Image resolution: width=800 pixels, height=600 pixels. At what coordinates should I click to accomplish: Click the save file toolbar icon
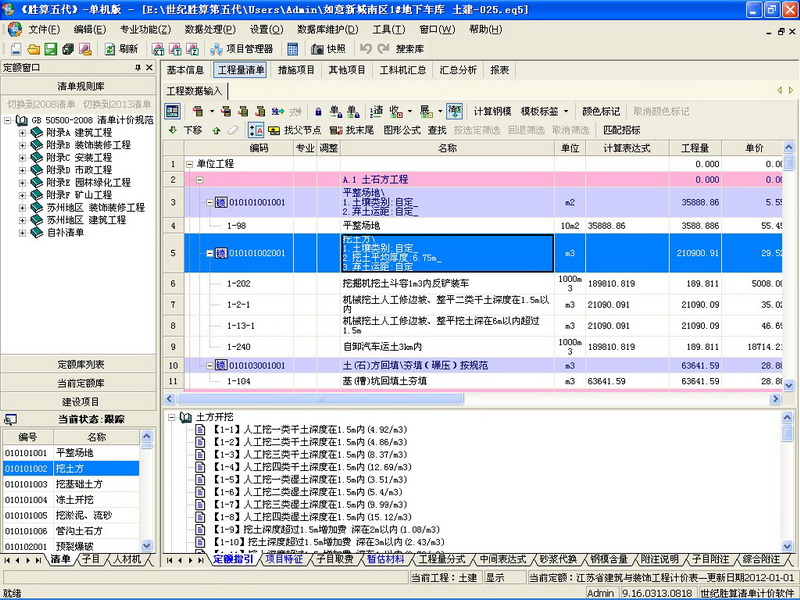click(x=51, y=49)
